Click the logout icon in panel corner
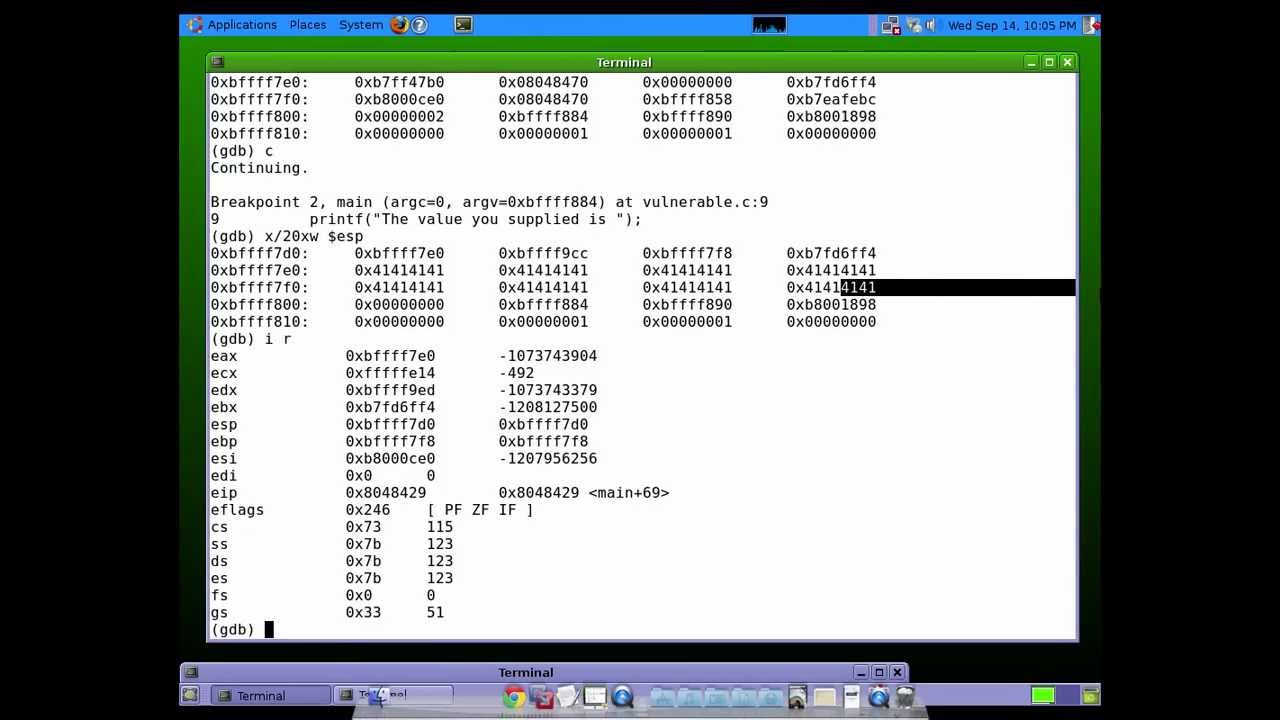This screenshot has height=720, width=1280. 1091,25
